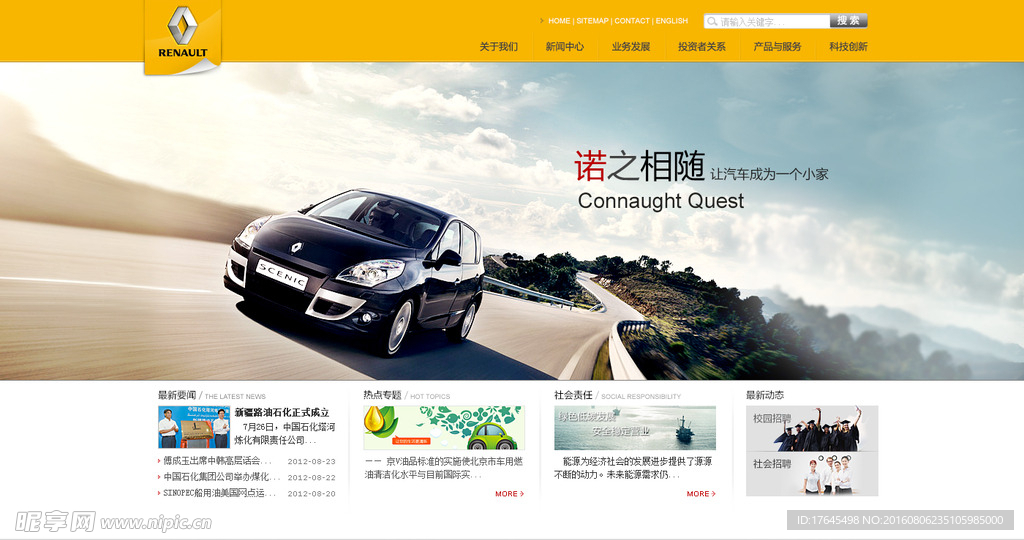Open the HOME link
The width and height of the screenshot is (1024, 540).
coord(559,21)
